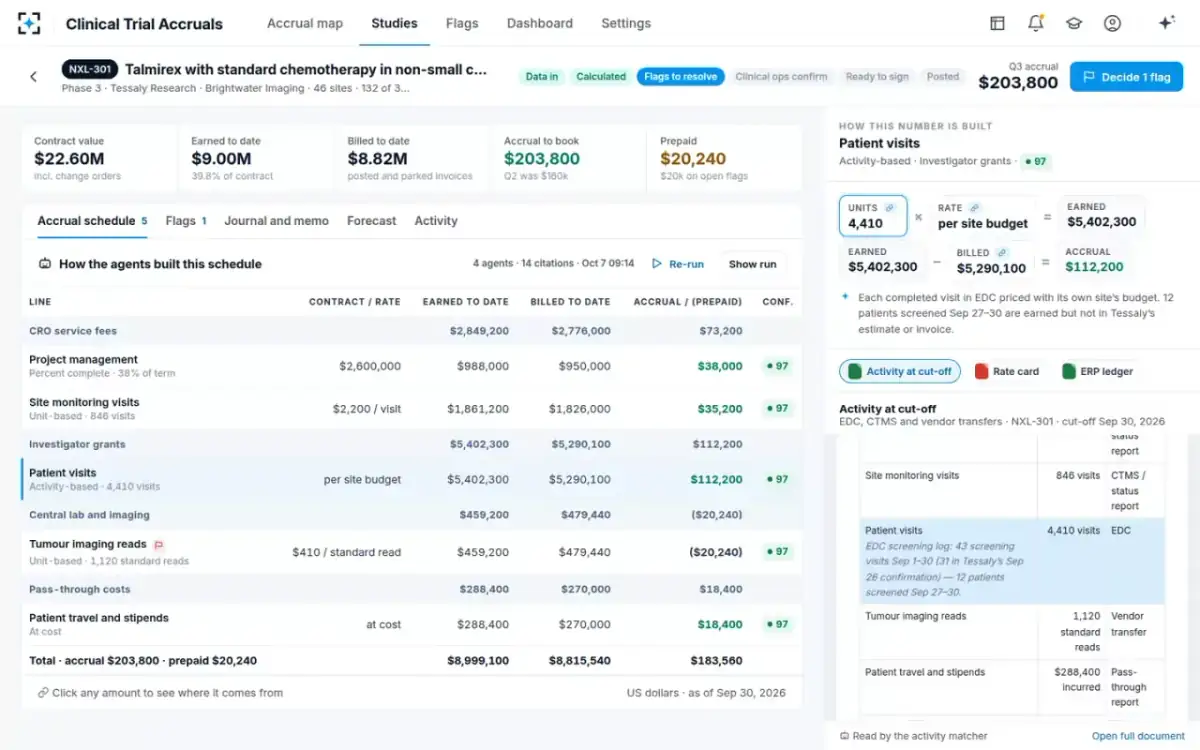Click the Project management accrual $38,000

(720, 366)
